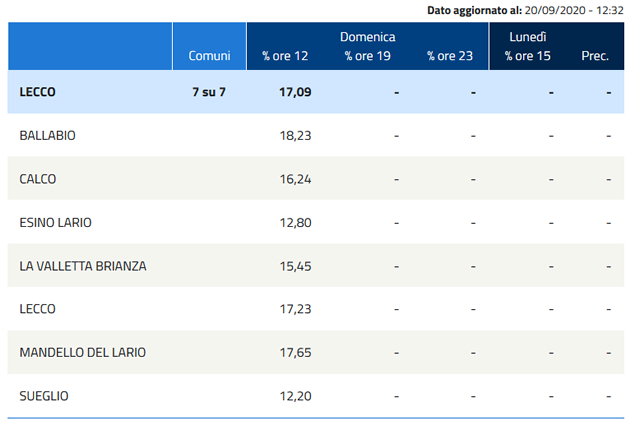Click the 'Domenica' header group
640x421 pixels.
pyautogui.click(x=367, y=36)
